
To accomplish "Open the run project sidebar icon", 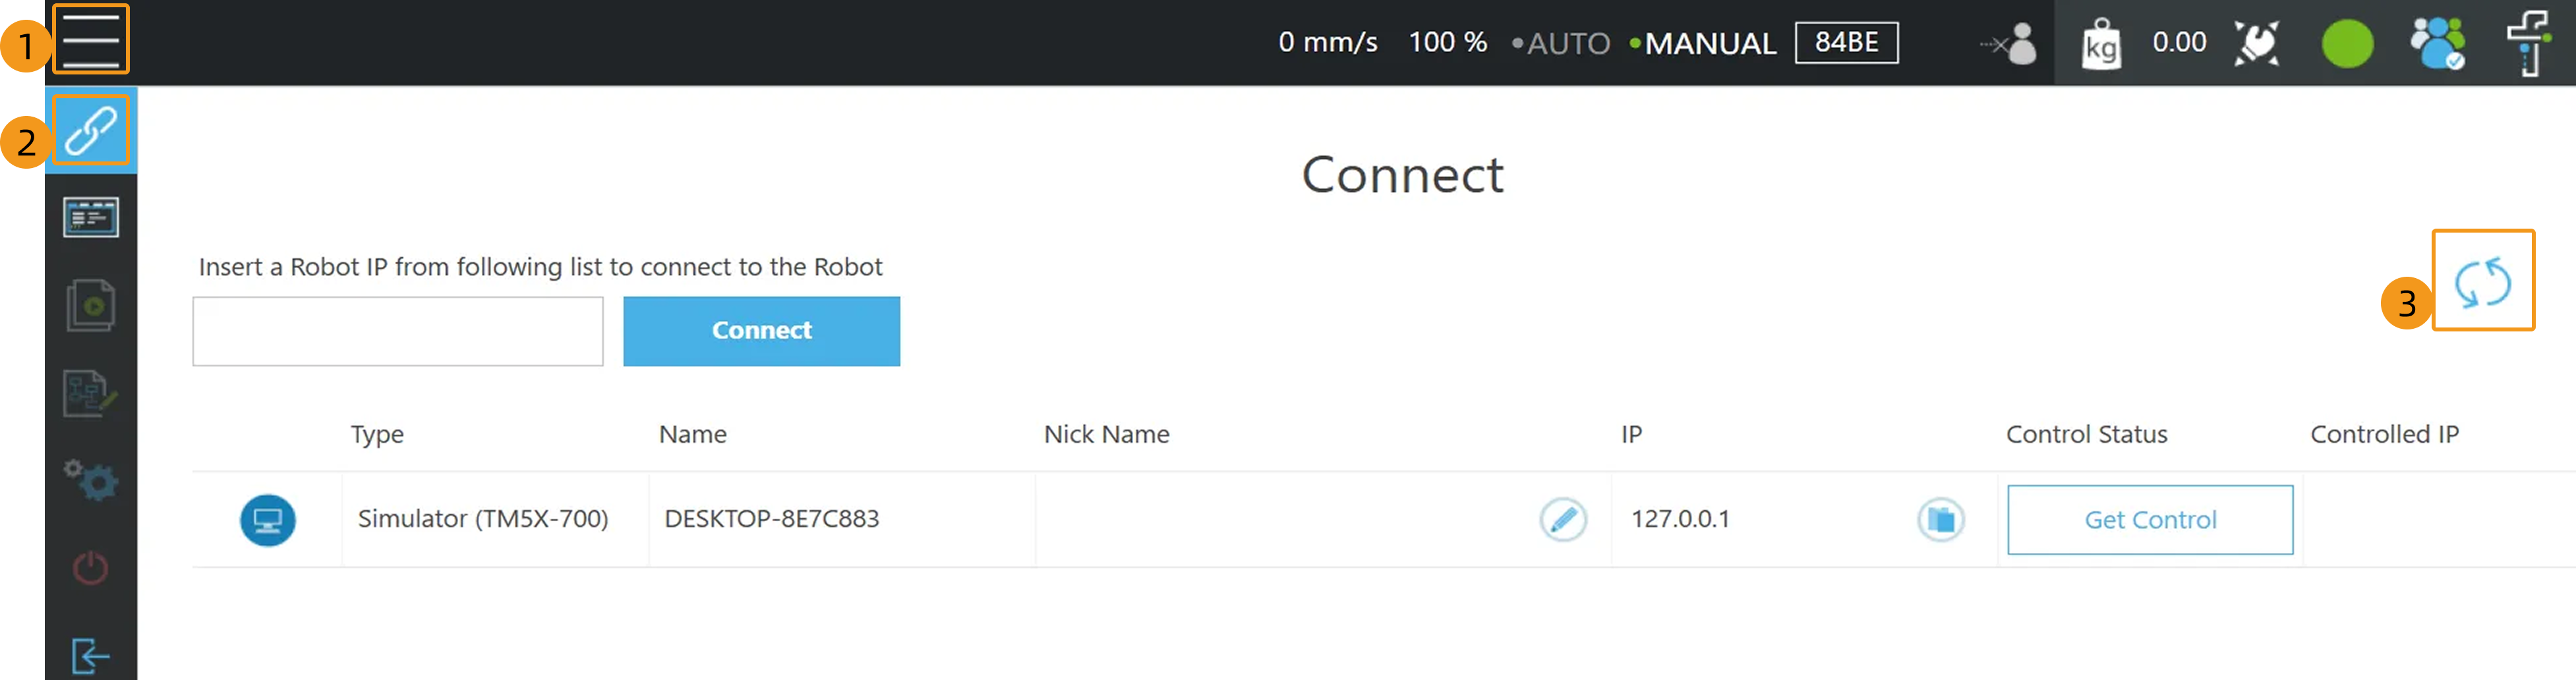I will click(x=90, y=305).
